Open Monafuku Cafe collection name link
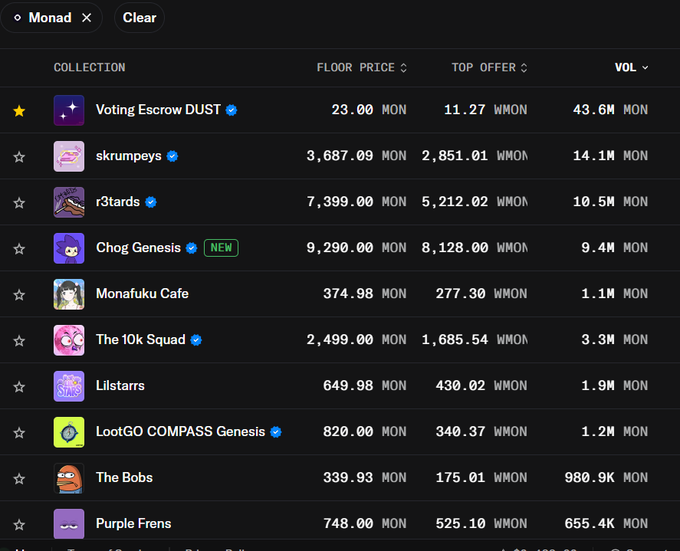Screen dimensions: 680x551 pyautogui.click(x=142, y=293)
